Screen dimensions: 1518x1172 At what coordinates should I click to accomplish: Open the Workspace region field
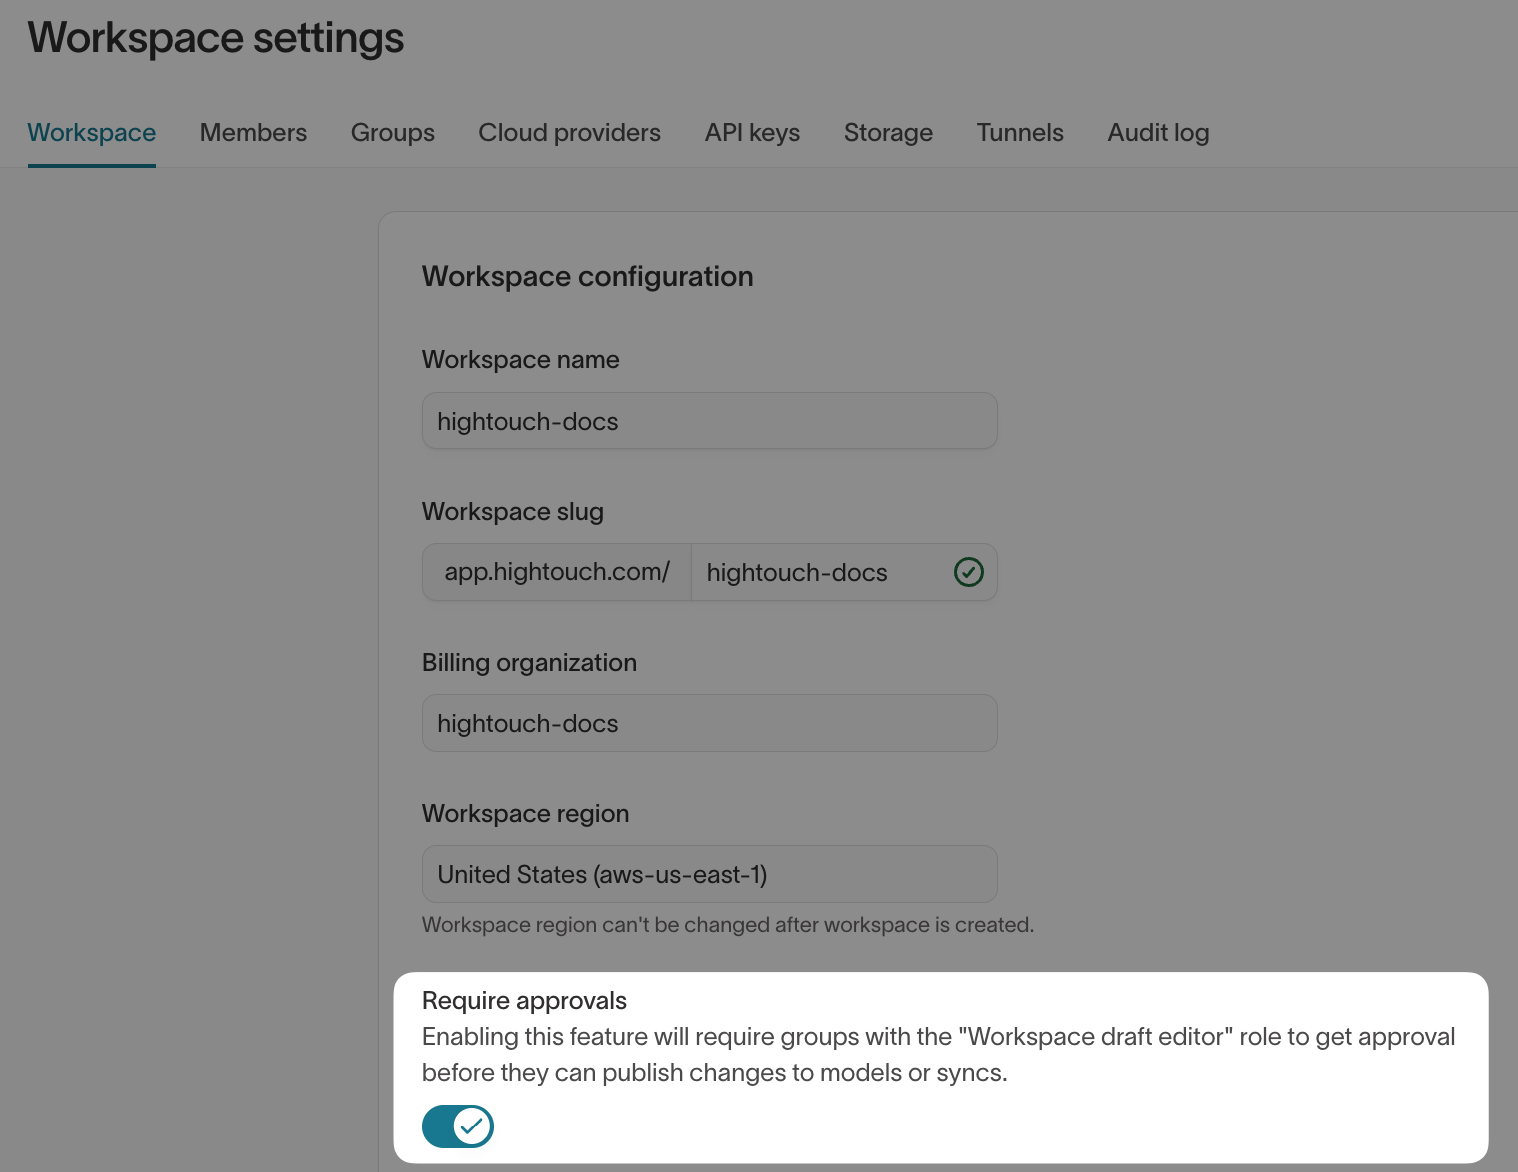tap(709, 874)
